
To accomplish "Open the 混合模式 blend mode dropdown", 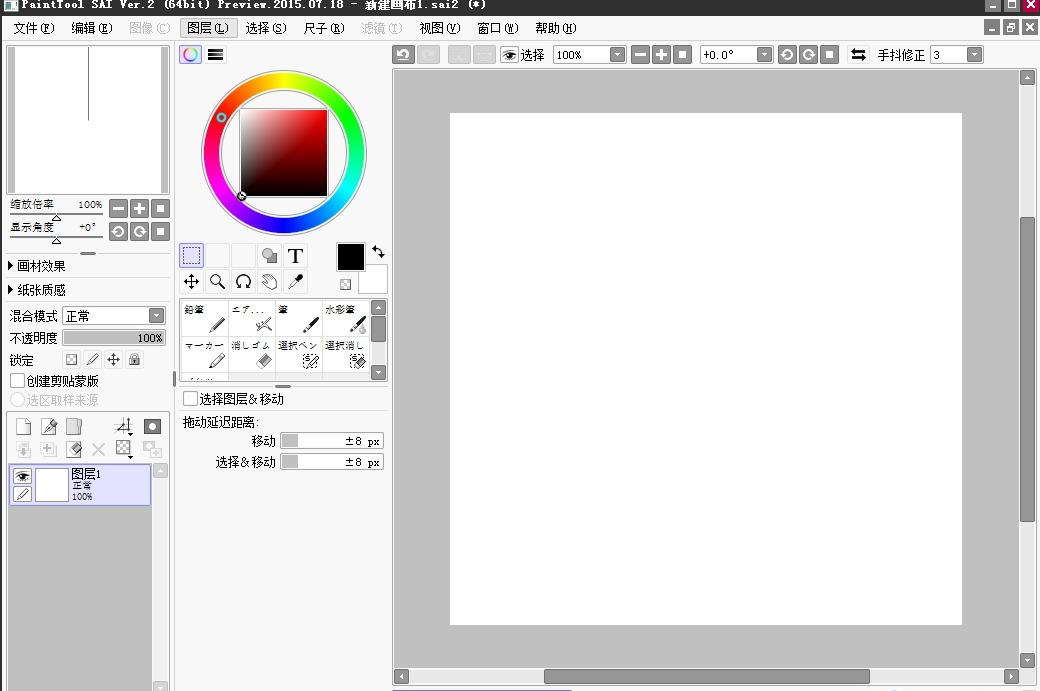I will pyautogui.click(x=156, y=316).
